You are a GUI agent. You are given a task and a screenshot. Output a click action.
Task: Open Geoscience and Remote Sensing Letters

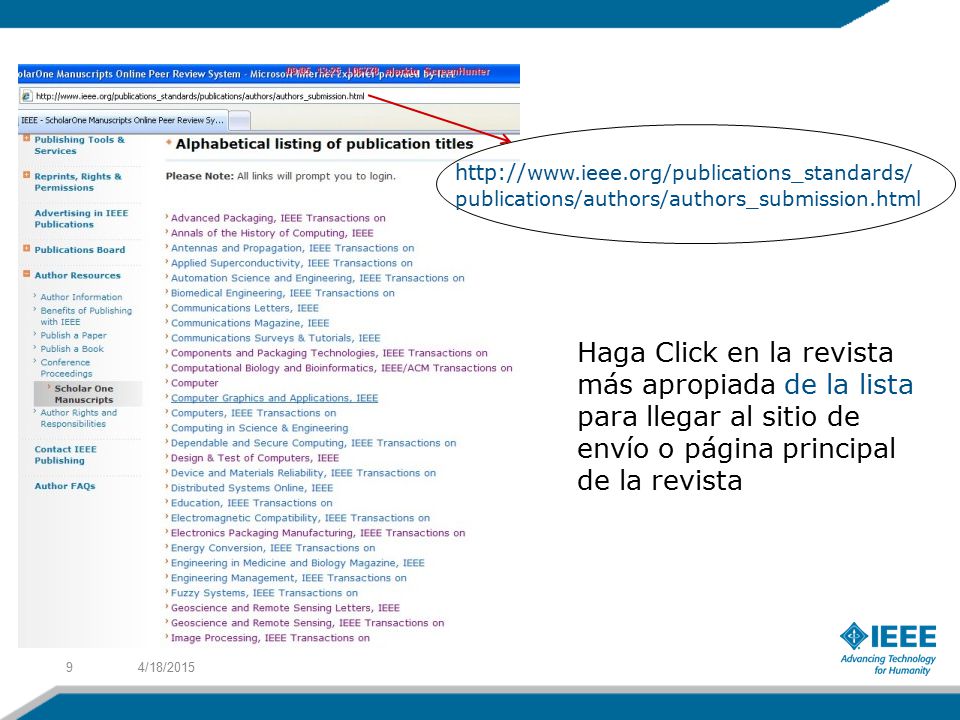click(x=285, y=608)
